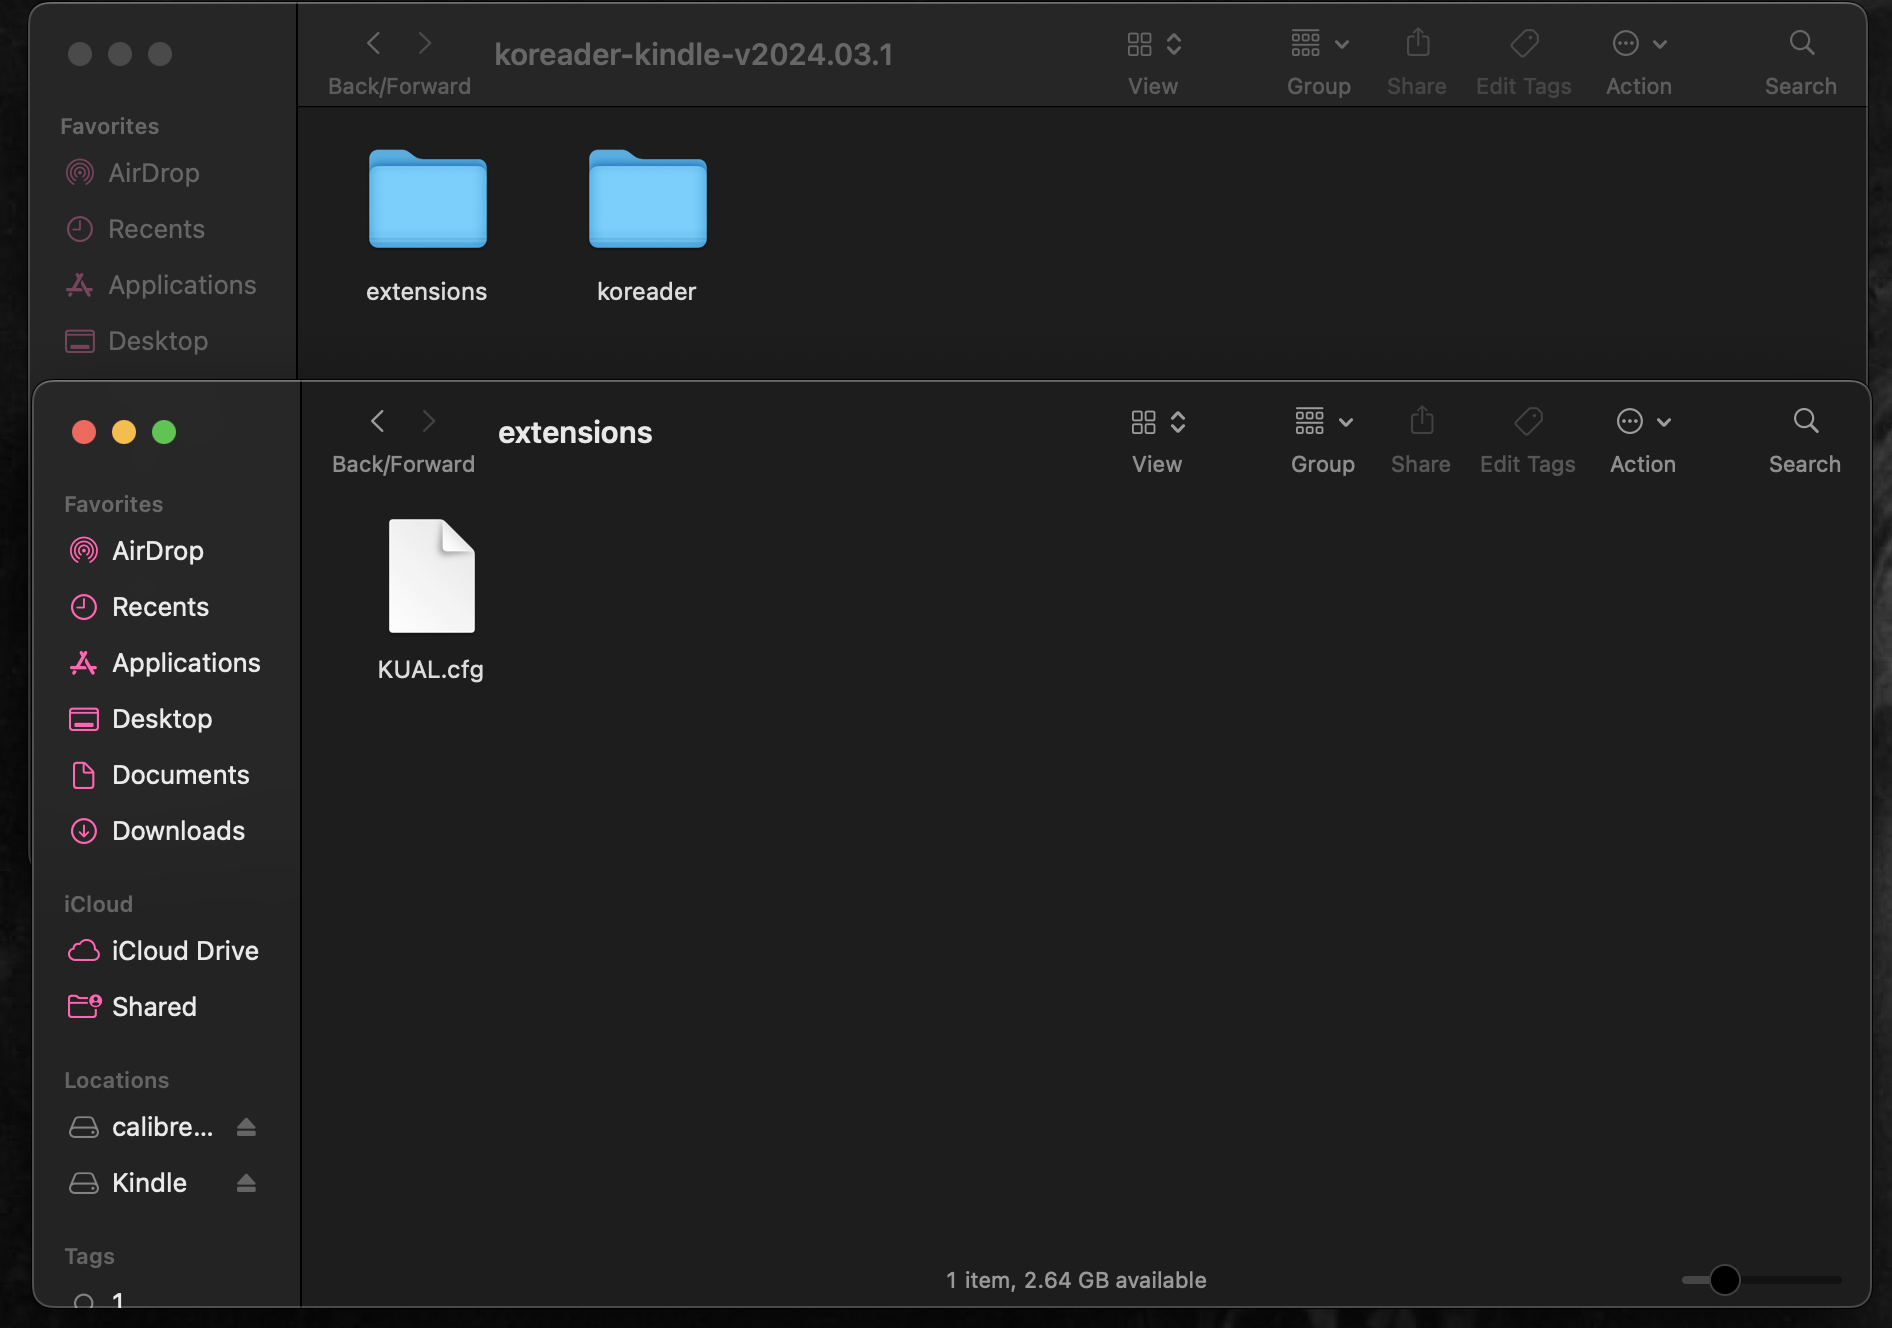Click Share icon in koreader-kindle window

1418,43
